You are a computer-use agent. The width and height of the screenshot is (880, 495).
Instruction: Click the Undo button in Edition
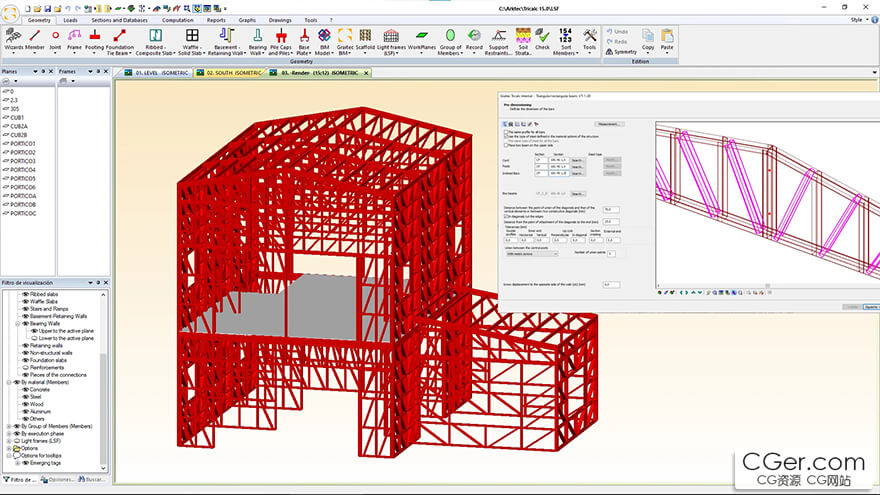coord(617,32)
